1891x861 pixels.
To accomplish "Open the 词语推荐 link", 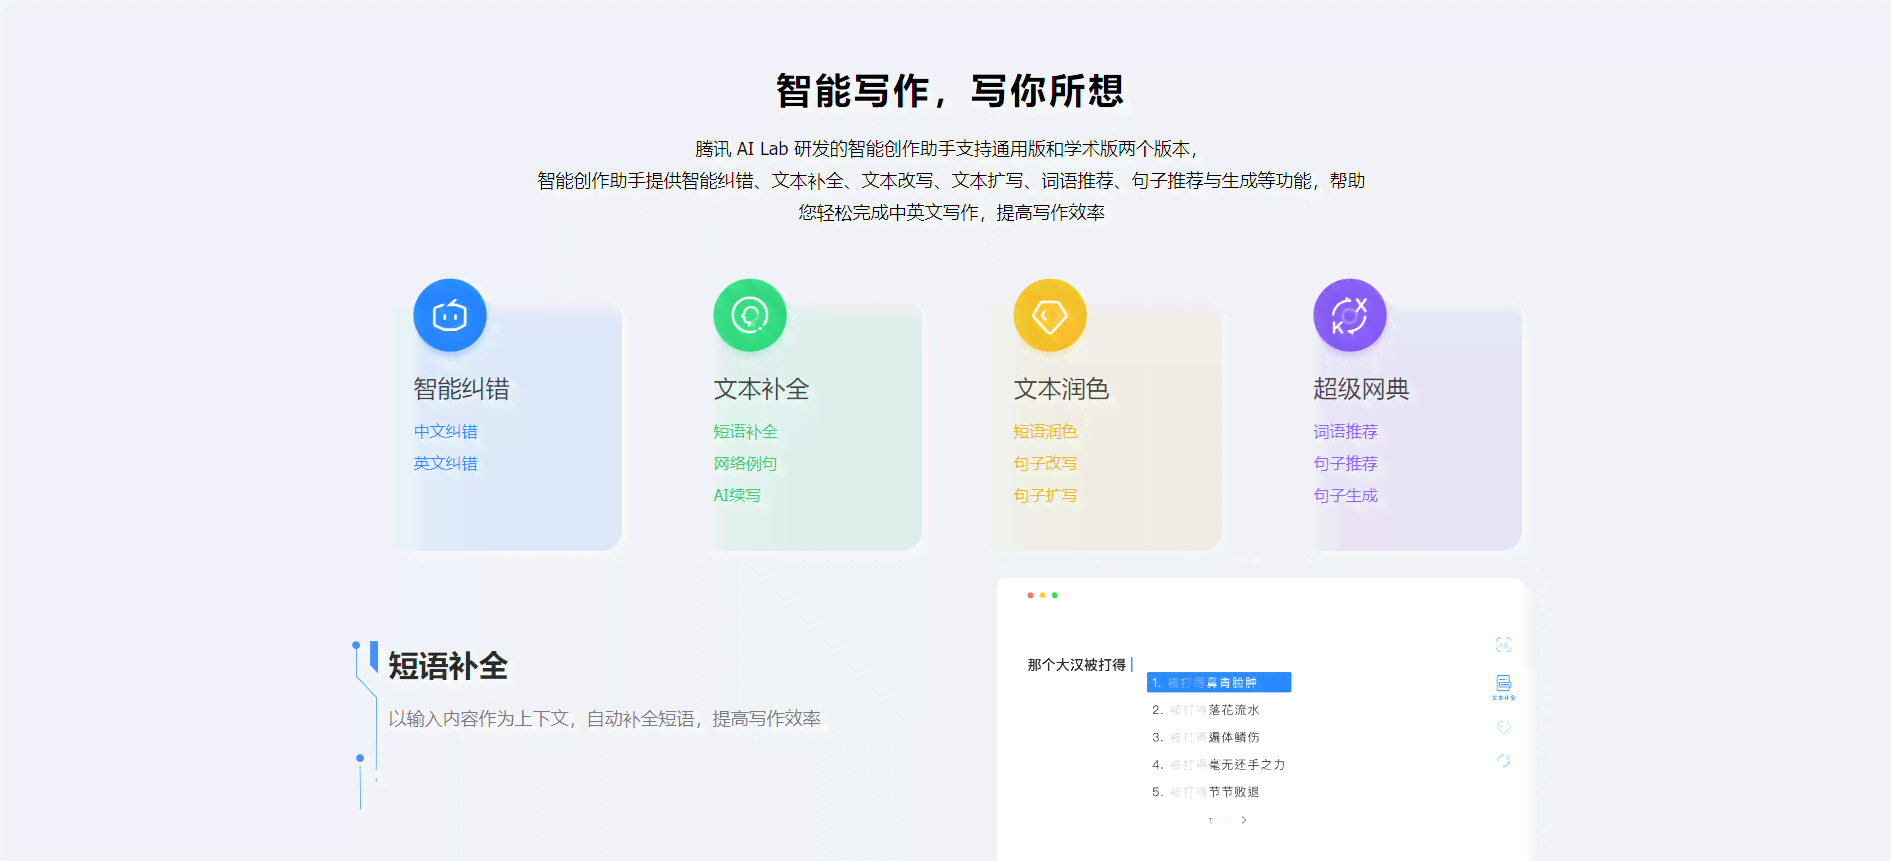I will coord(1345,431).
